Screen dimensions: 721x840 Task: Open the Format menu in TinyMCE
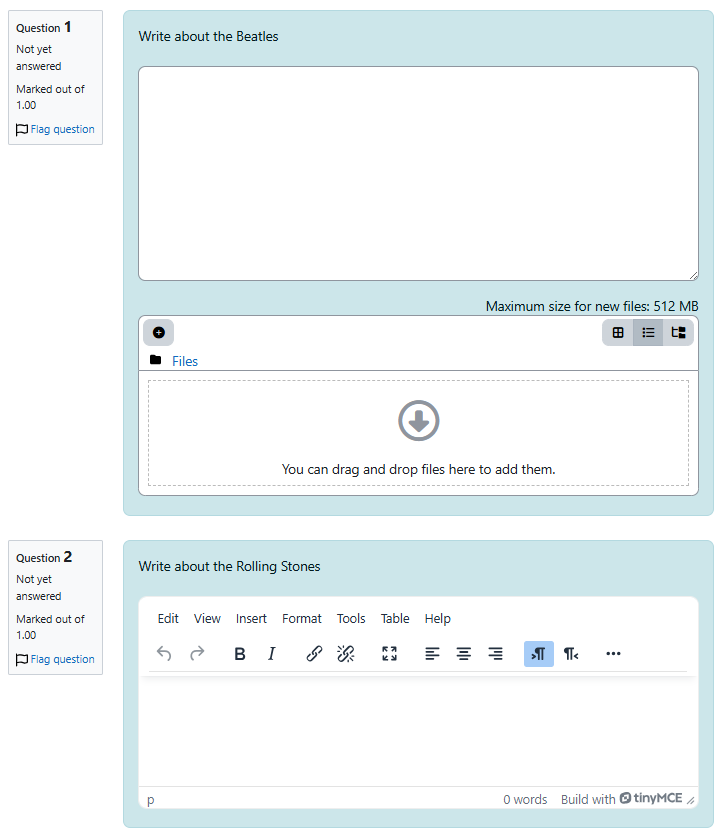point(302,619)
